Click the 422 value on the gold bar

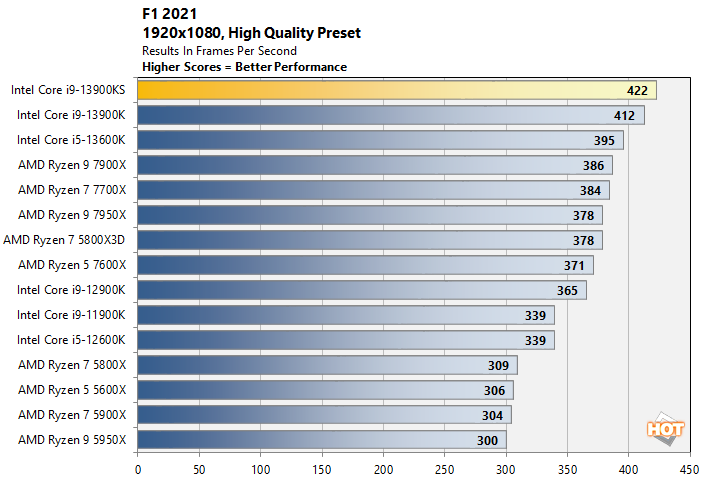tap(637, 91)
